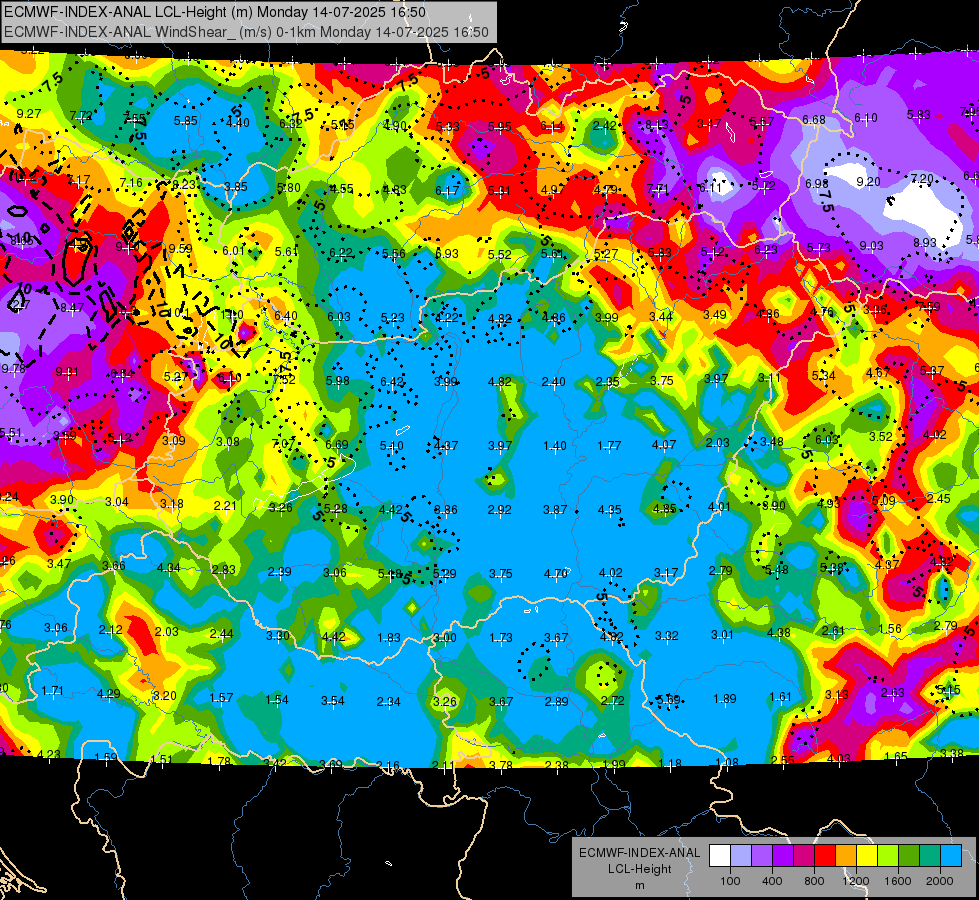Click the grid value 9.03
Image resolution: width=979 pixels, height=900 pixels.
872,246
